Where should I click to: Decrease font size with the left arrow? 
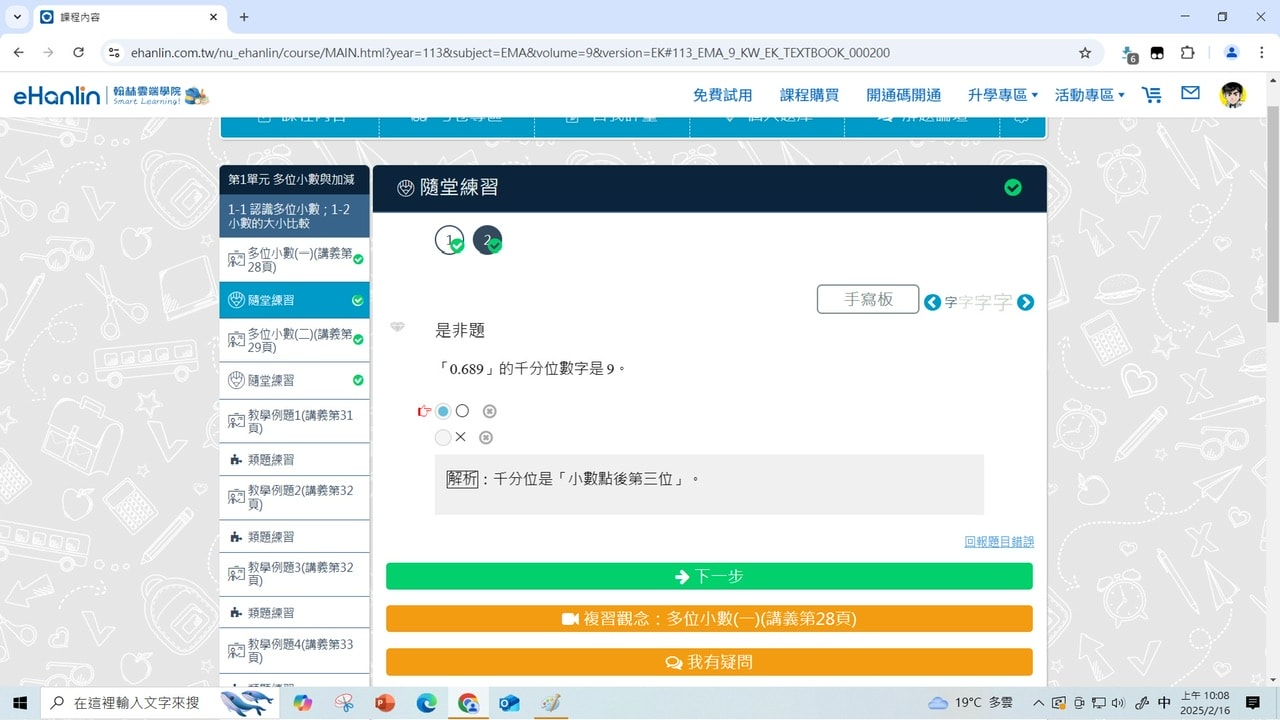pos(932,302)
